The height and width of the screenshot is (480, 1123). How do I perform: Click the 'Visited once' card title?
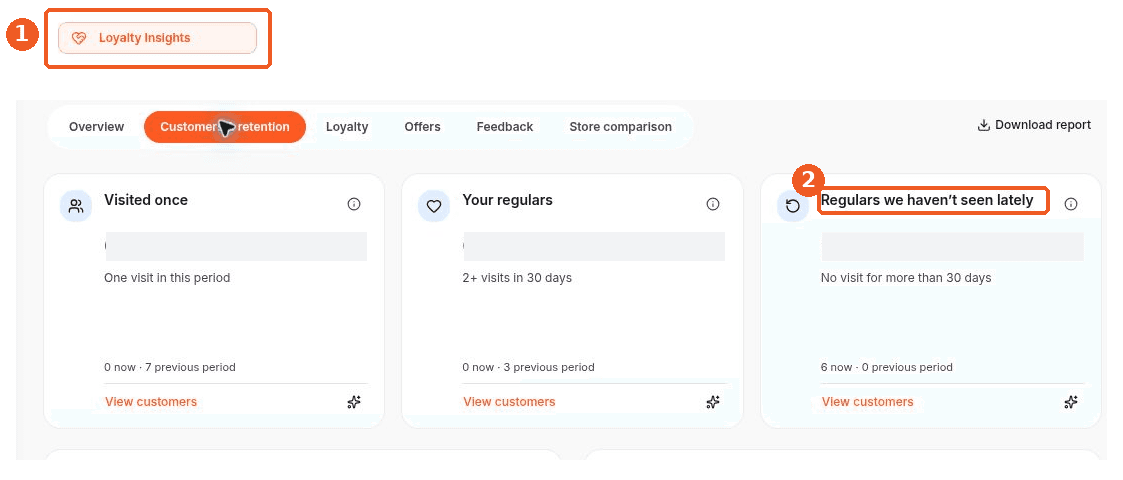tap(146, 200)
